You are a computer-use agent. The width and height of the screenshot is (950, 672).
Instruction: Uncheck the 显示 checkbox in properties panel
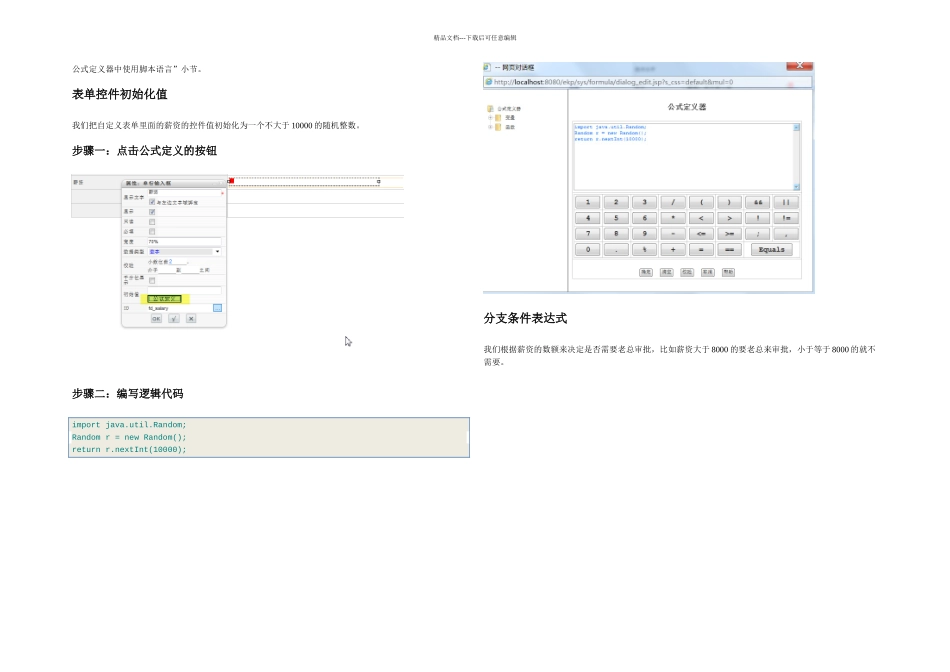pyautogui.click(x=152, y=212)
